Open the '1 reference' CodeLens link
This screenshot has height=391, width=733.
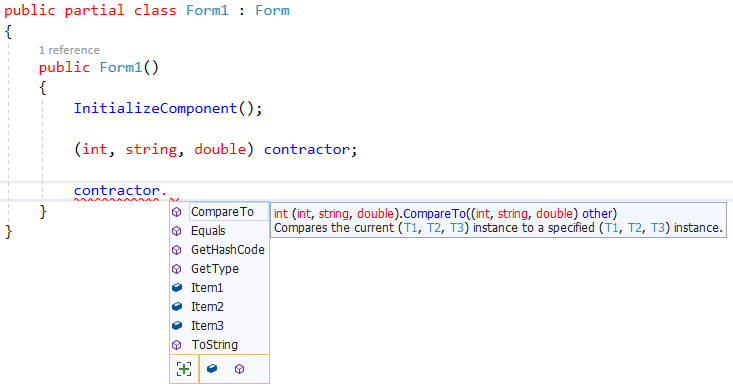(x=69, y=50)
